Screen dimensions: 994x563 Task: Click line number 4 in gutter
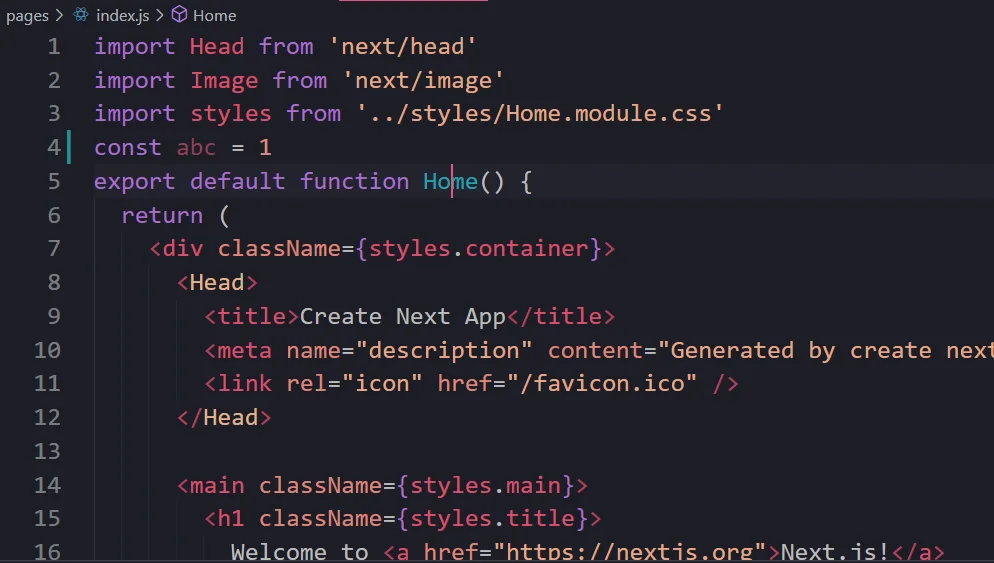coord(54,147)
